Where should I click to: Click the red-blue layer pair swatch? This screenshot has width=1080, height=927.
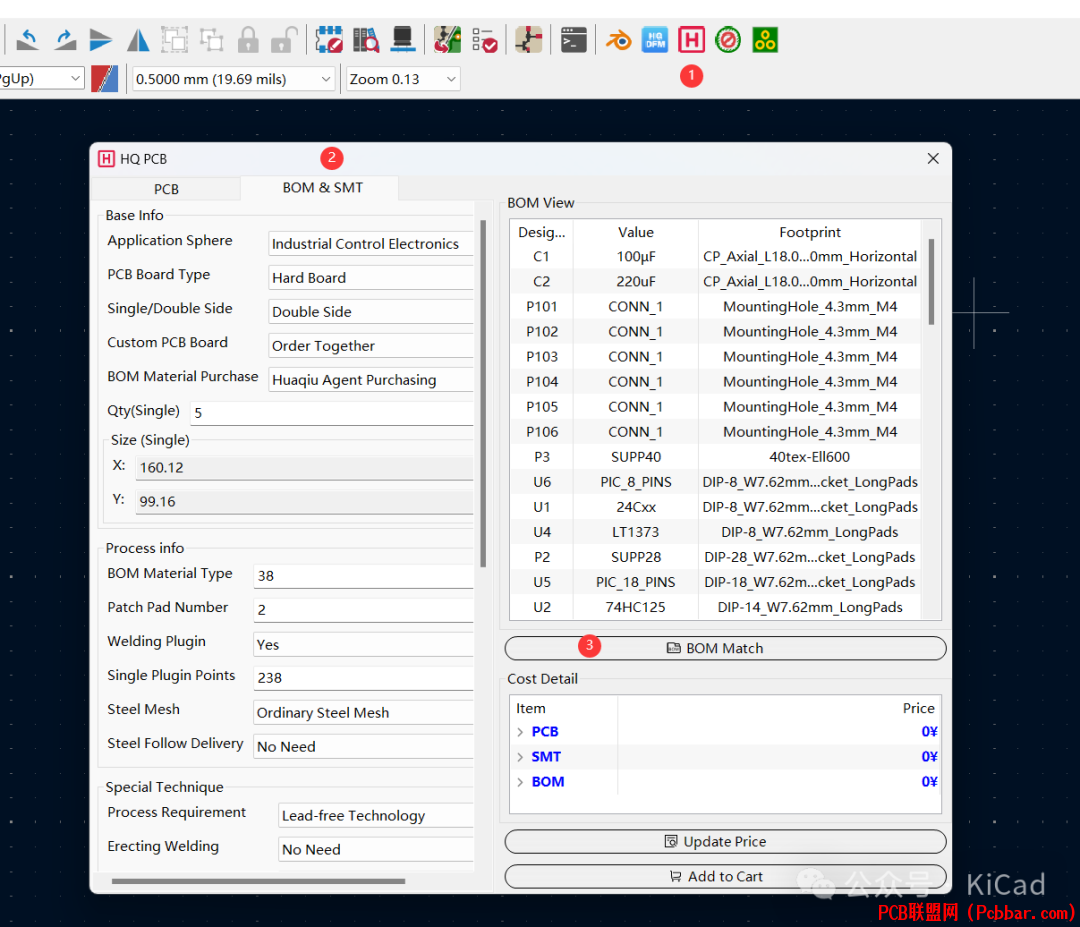pyautogui.click(x=105, y=79)
